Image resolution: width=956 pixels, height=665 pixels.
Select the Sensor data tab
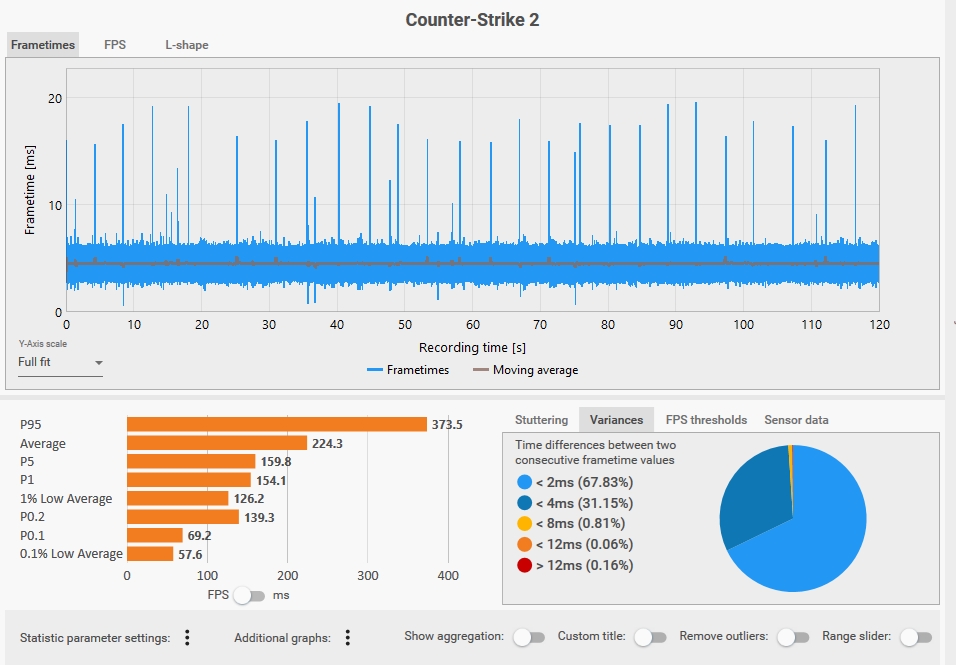coord(796,420)
